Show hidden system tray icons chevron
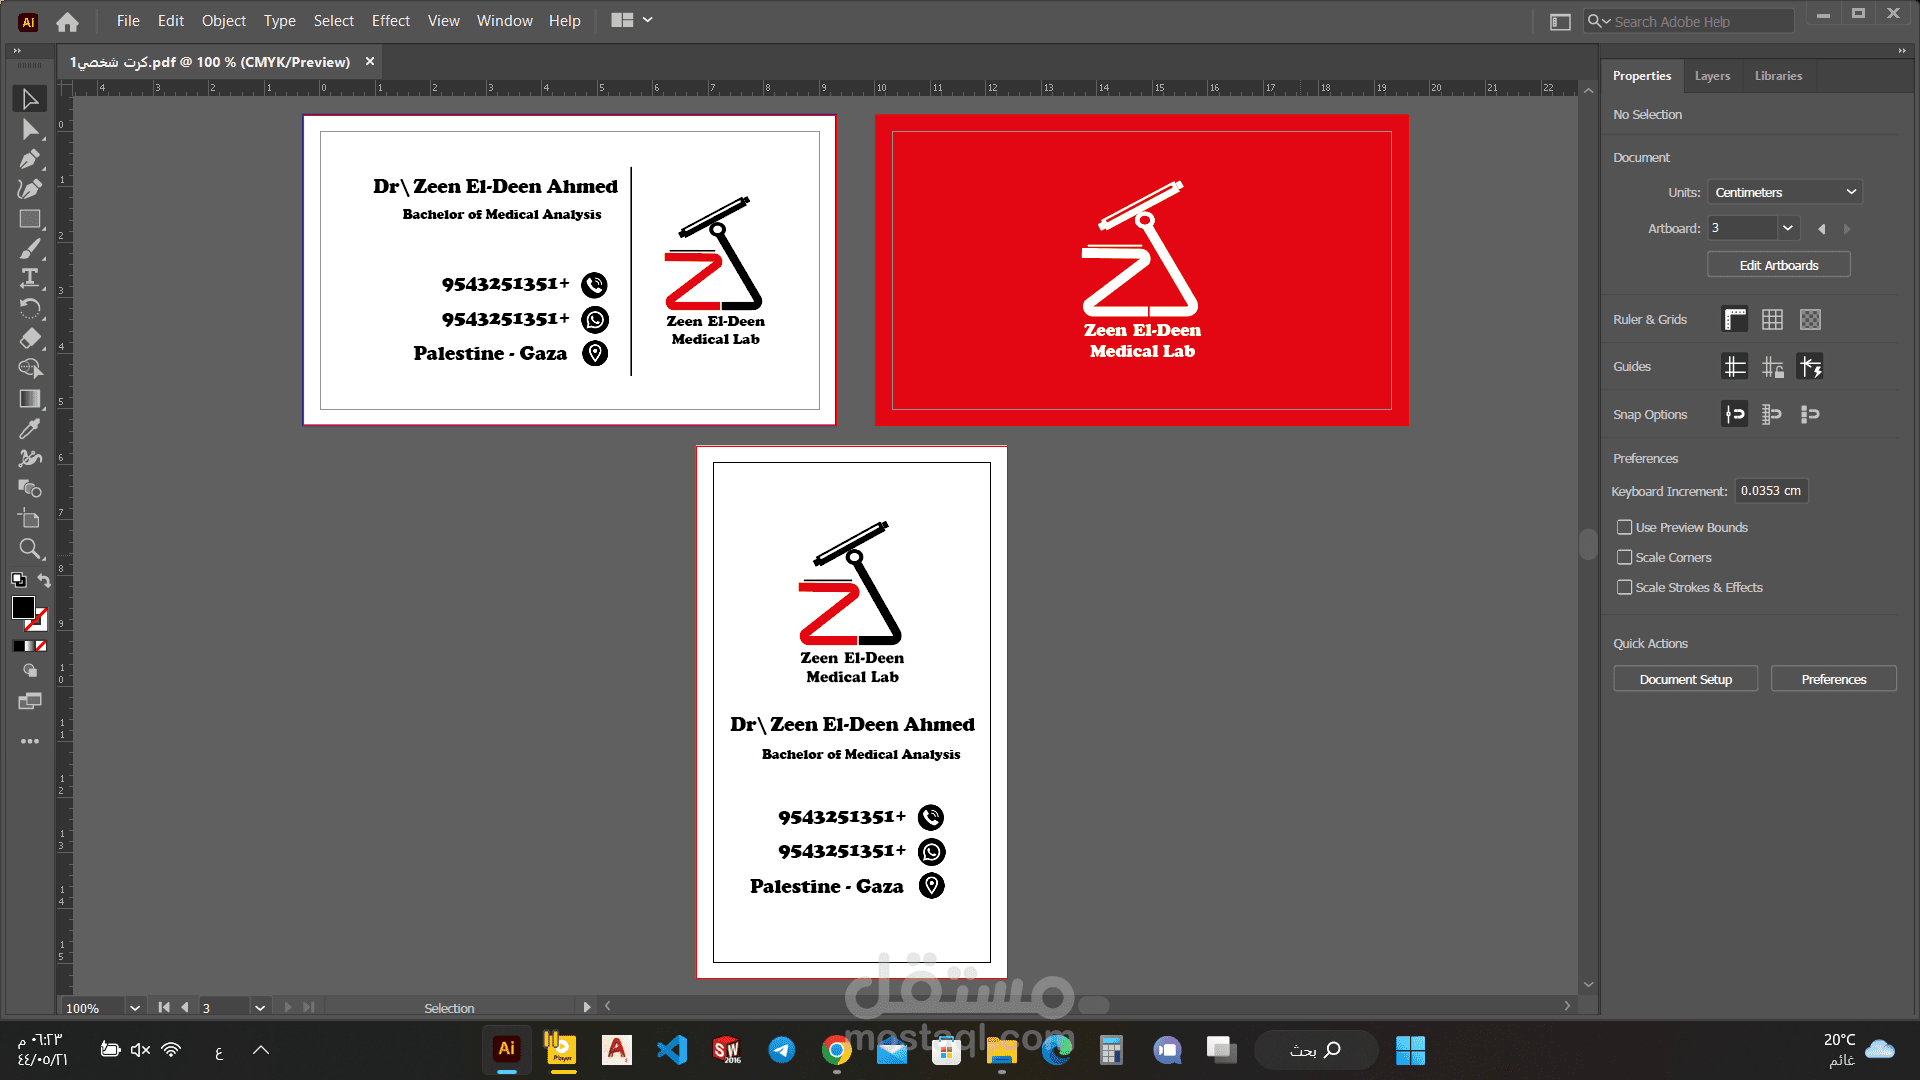Screen dimensions: 1920x1080 coord(261,1050)
